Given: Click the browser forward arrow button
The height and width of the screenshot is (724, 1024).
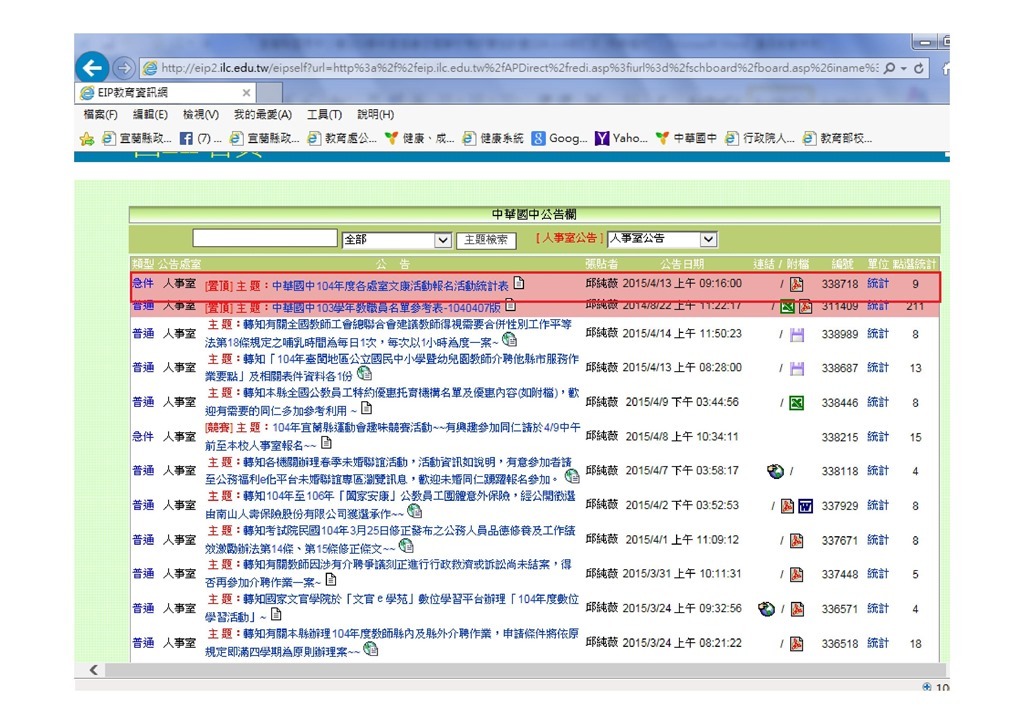Looking at the screenshot, I should click(123, 68).
